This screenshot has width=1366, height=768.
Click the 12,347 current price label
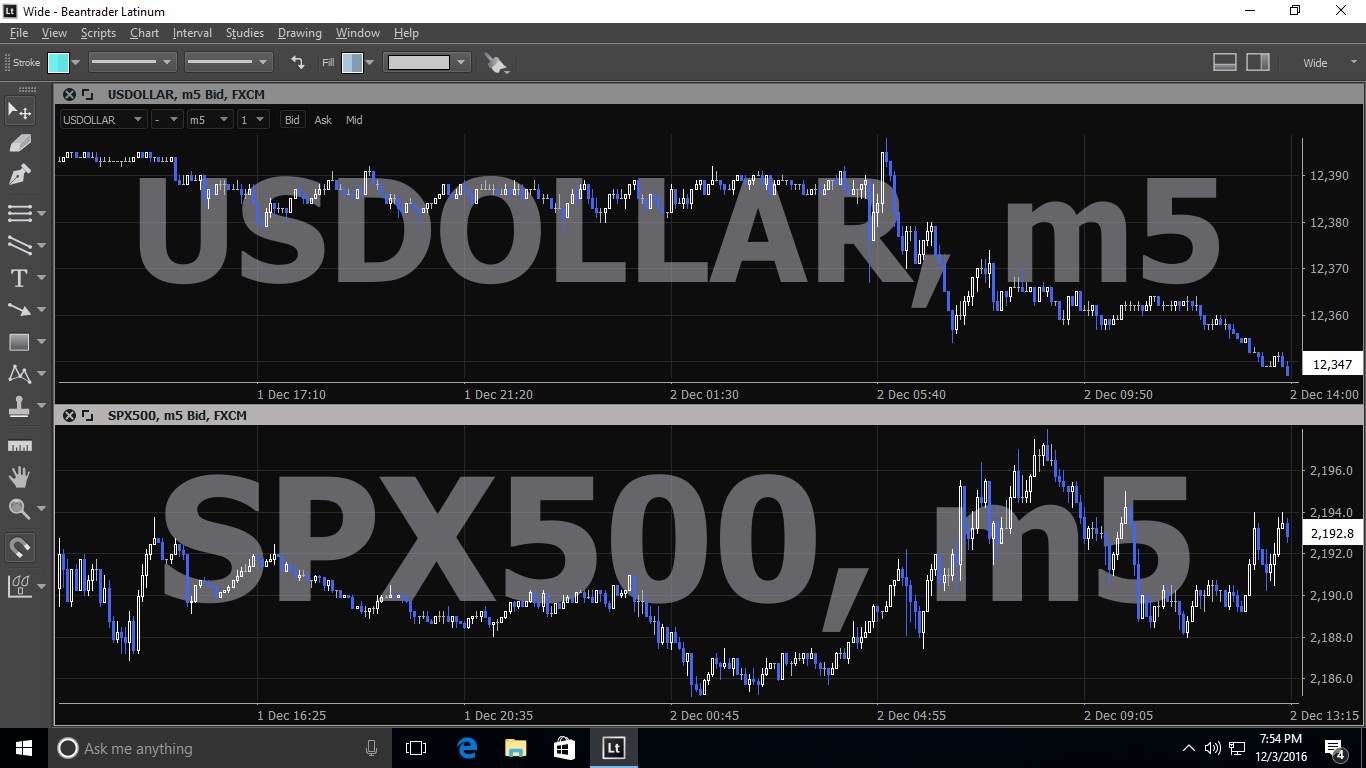point(1332,364)
